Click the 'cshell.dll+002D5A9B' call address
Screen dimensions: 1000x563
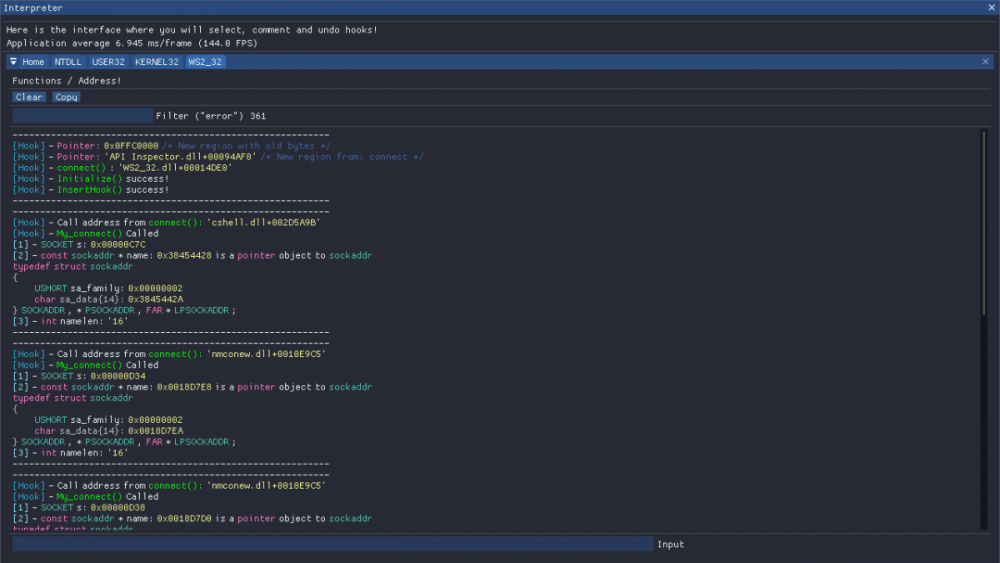(262, 223)
